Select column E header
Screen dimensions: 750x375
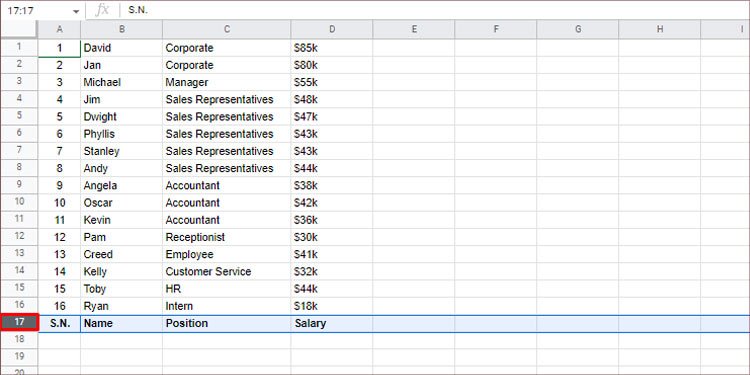click(414, 30)
